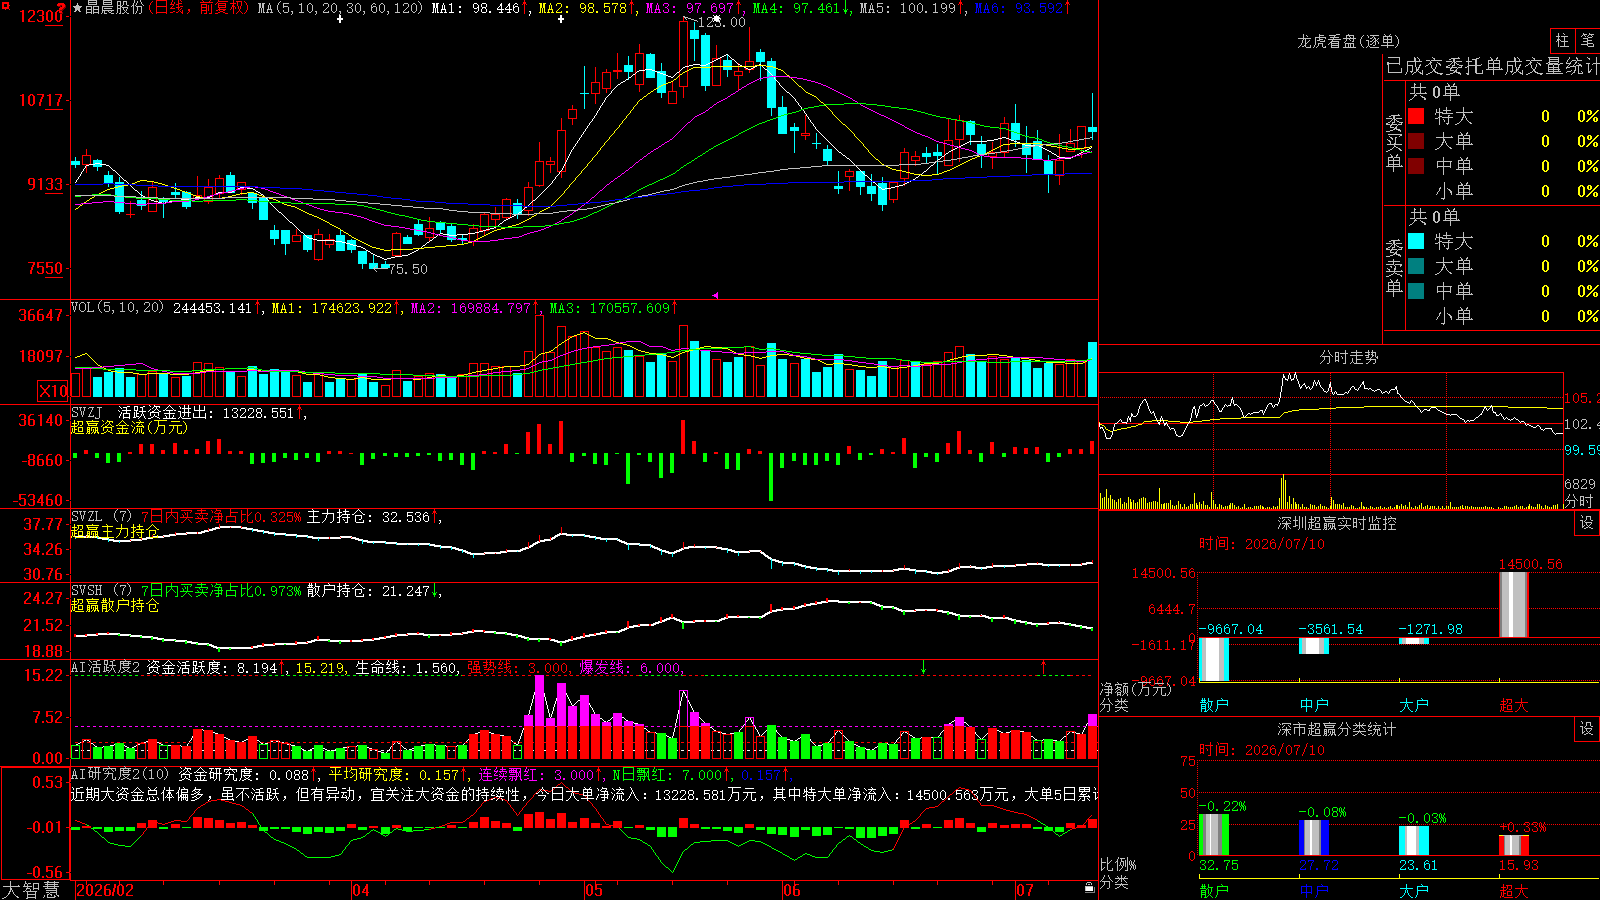Select the SVSH indicator name
This screenshot has width=1600, height=900.
click(x=87, y=591)
